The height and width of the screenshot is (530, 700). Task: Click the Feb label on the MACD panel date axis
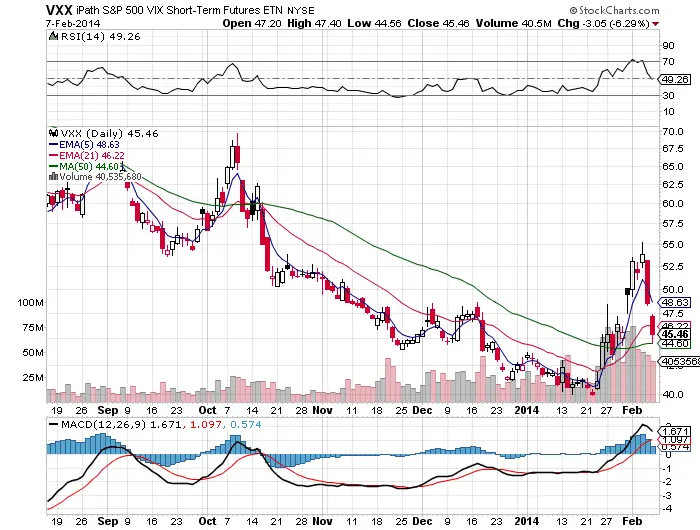point(632,522)
